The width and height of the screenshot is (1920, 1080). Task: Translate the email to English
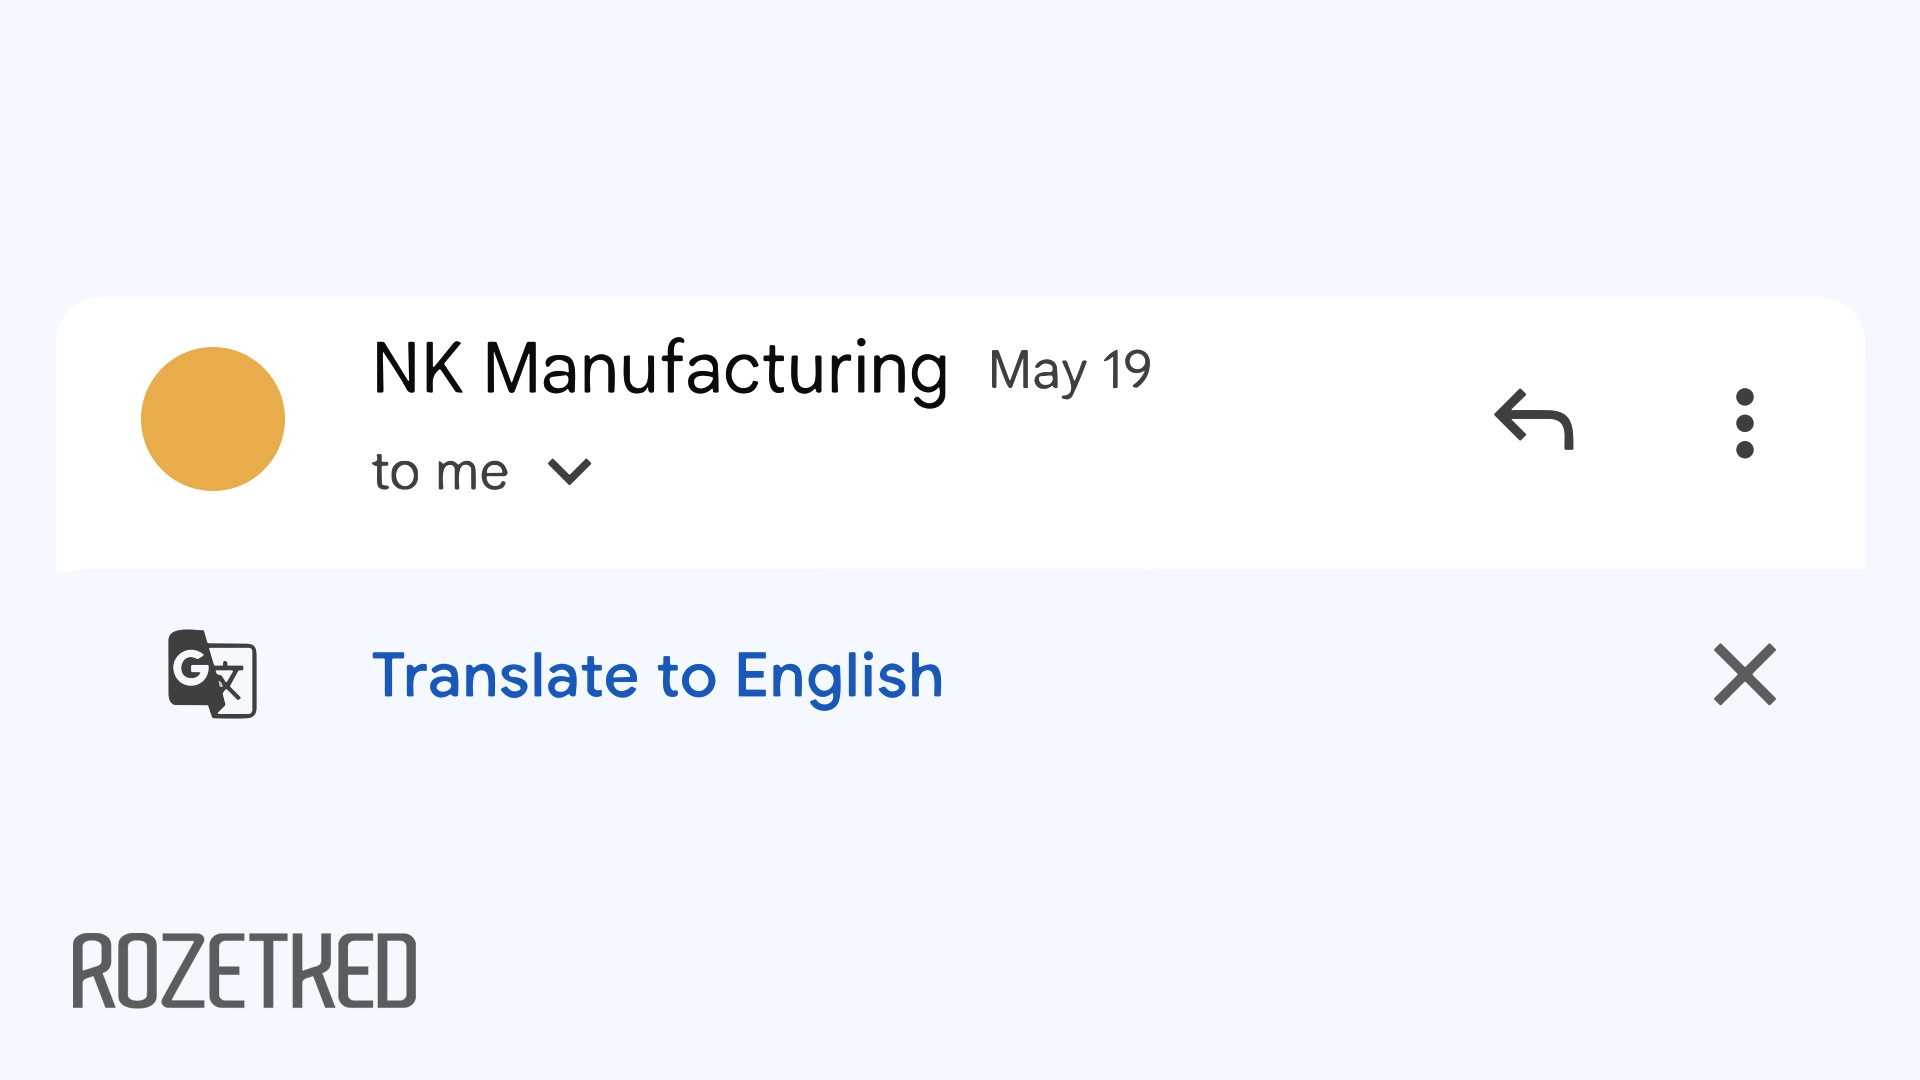pos(657,676)
